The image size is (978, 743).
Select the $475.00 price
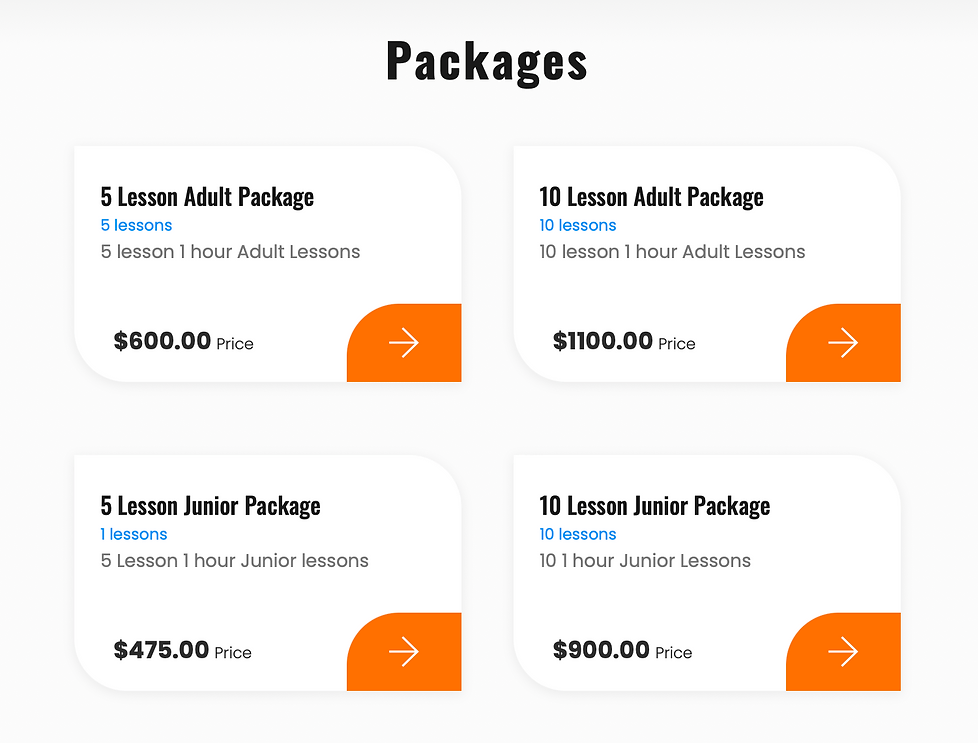[162, 650]
